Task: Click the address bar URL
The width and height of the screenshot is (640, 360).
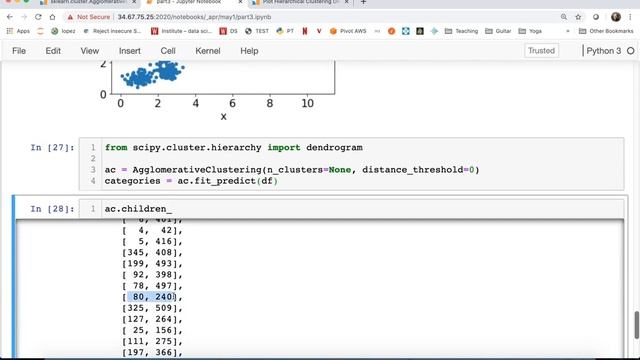Action: coord(194,17)
